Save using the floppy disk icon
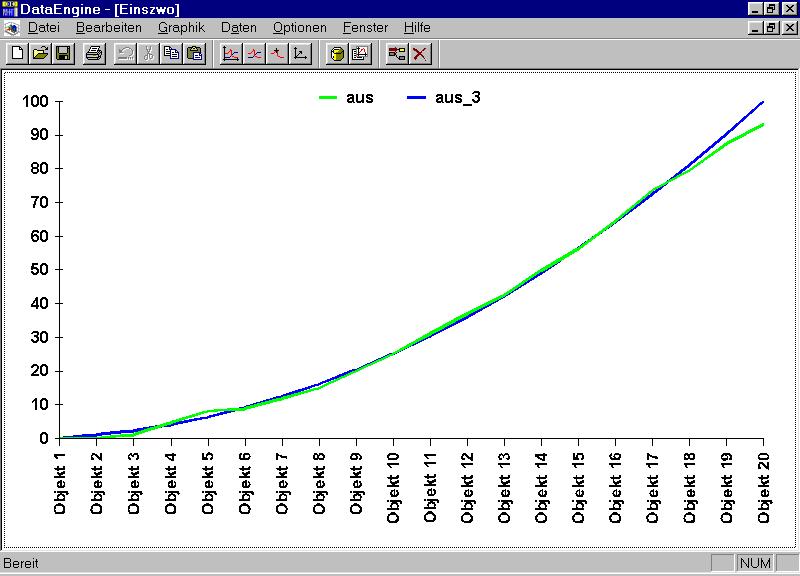 (62, 54)
